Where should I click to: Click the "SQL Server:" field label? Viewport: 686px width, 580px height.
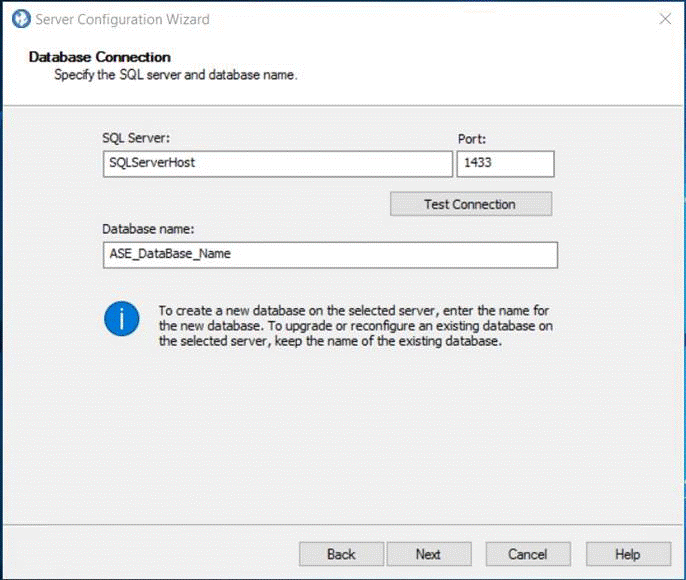click(136, 139)
